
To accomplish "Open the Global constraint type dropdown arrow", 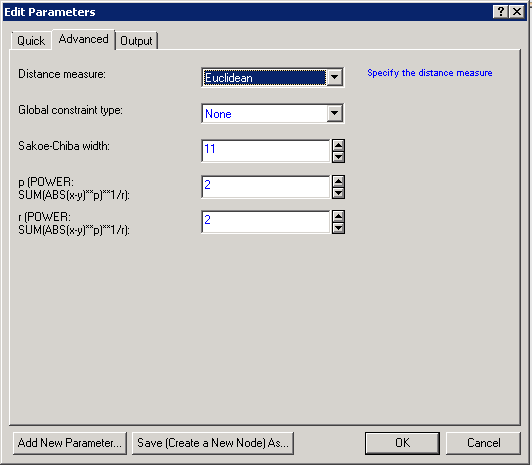I will pyautogui.click(x=335, y=113).
